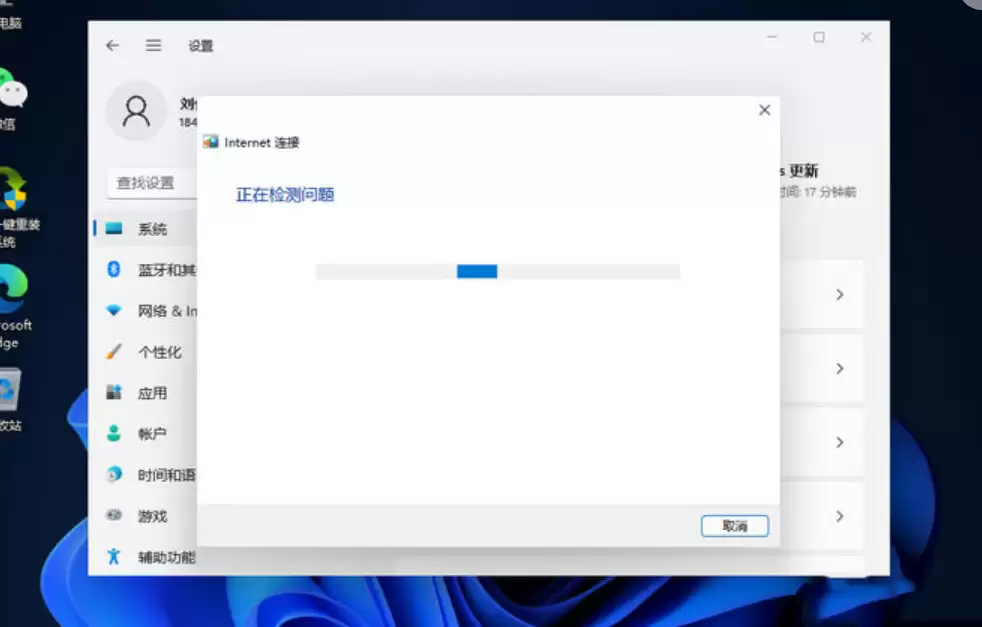The width and height of the screenshot is (982, 627).
Task: Select 系统 in the navigation pane
Action: [150, 228]
